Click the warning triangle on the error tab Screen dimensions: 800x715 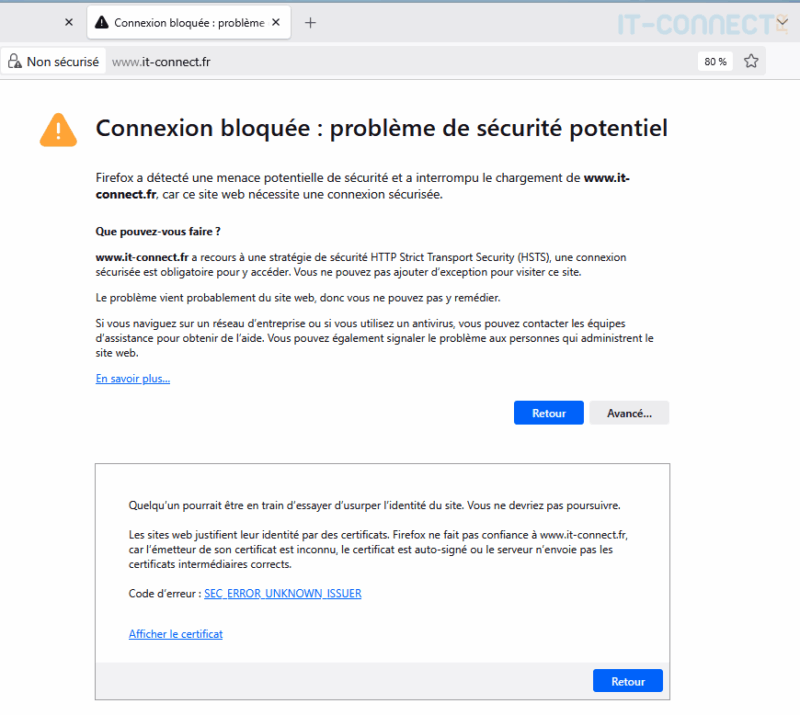(x=103, y=21)
